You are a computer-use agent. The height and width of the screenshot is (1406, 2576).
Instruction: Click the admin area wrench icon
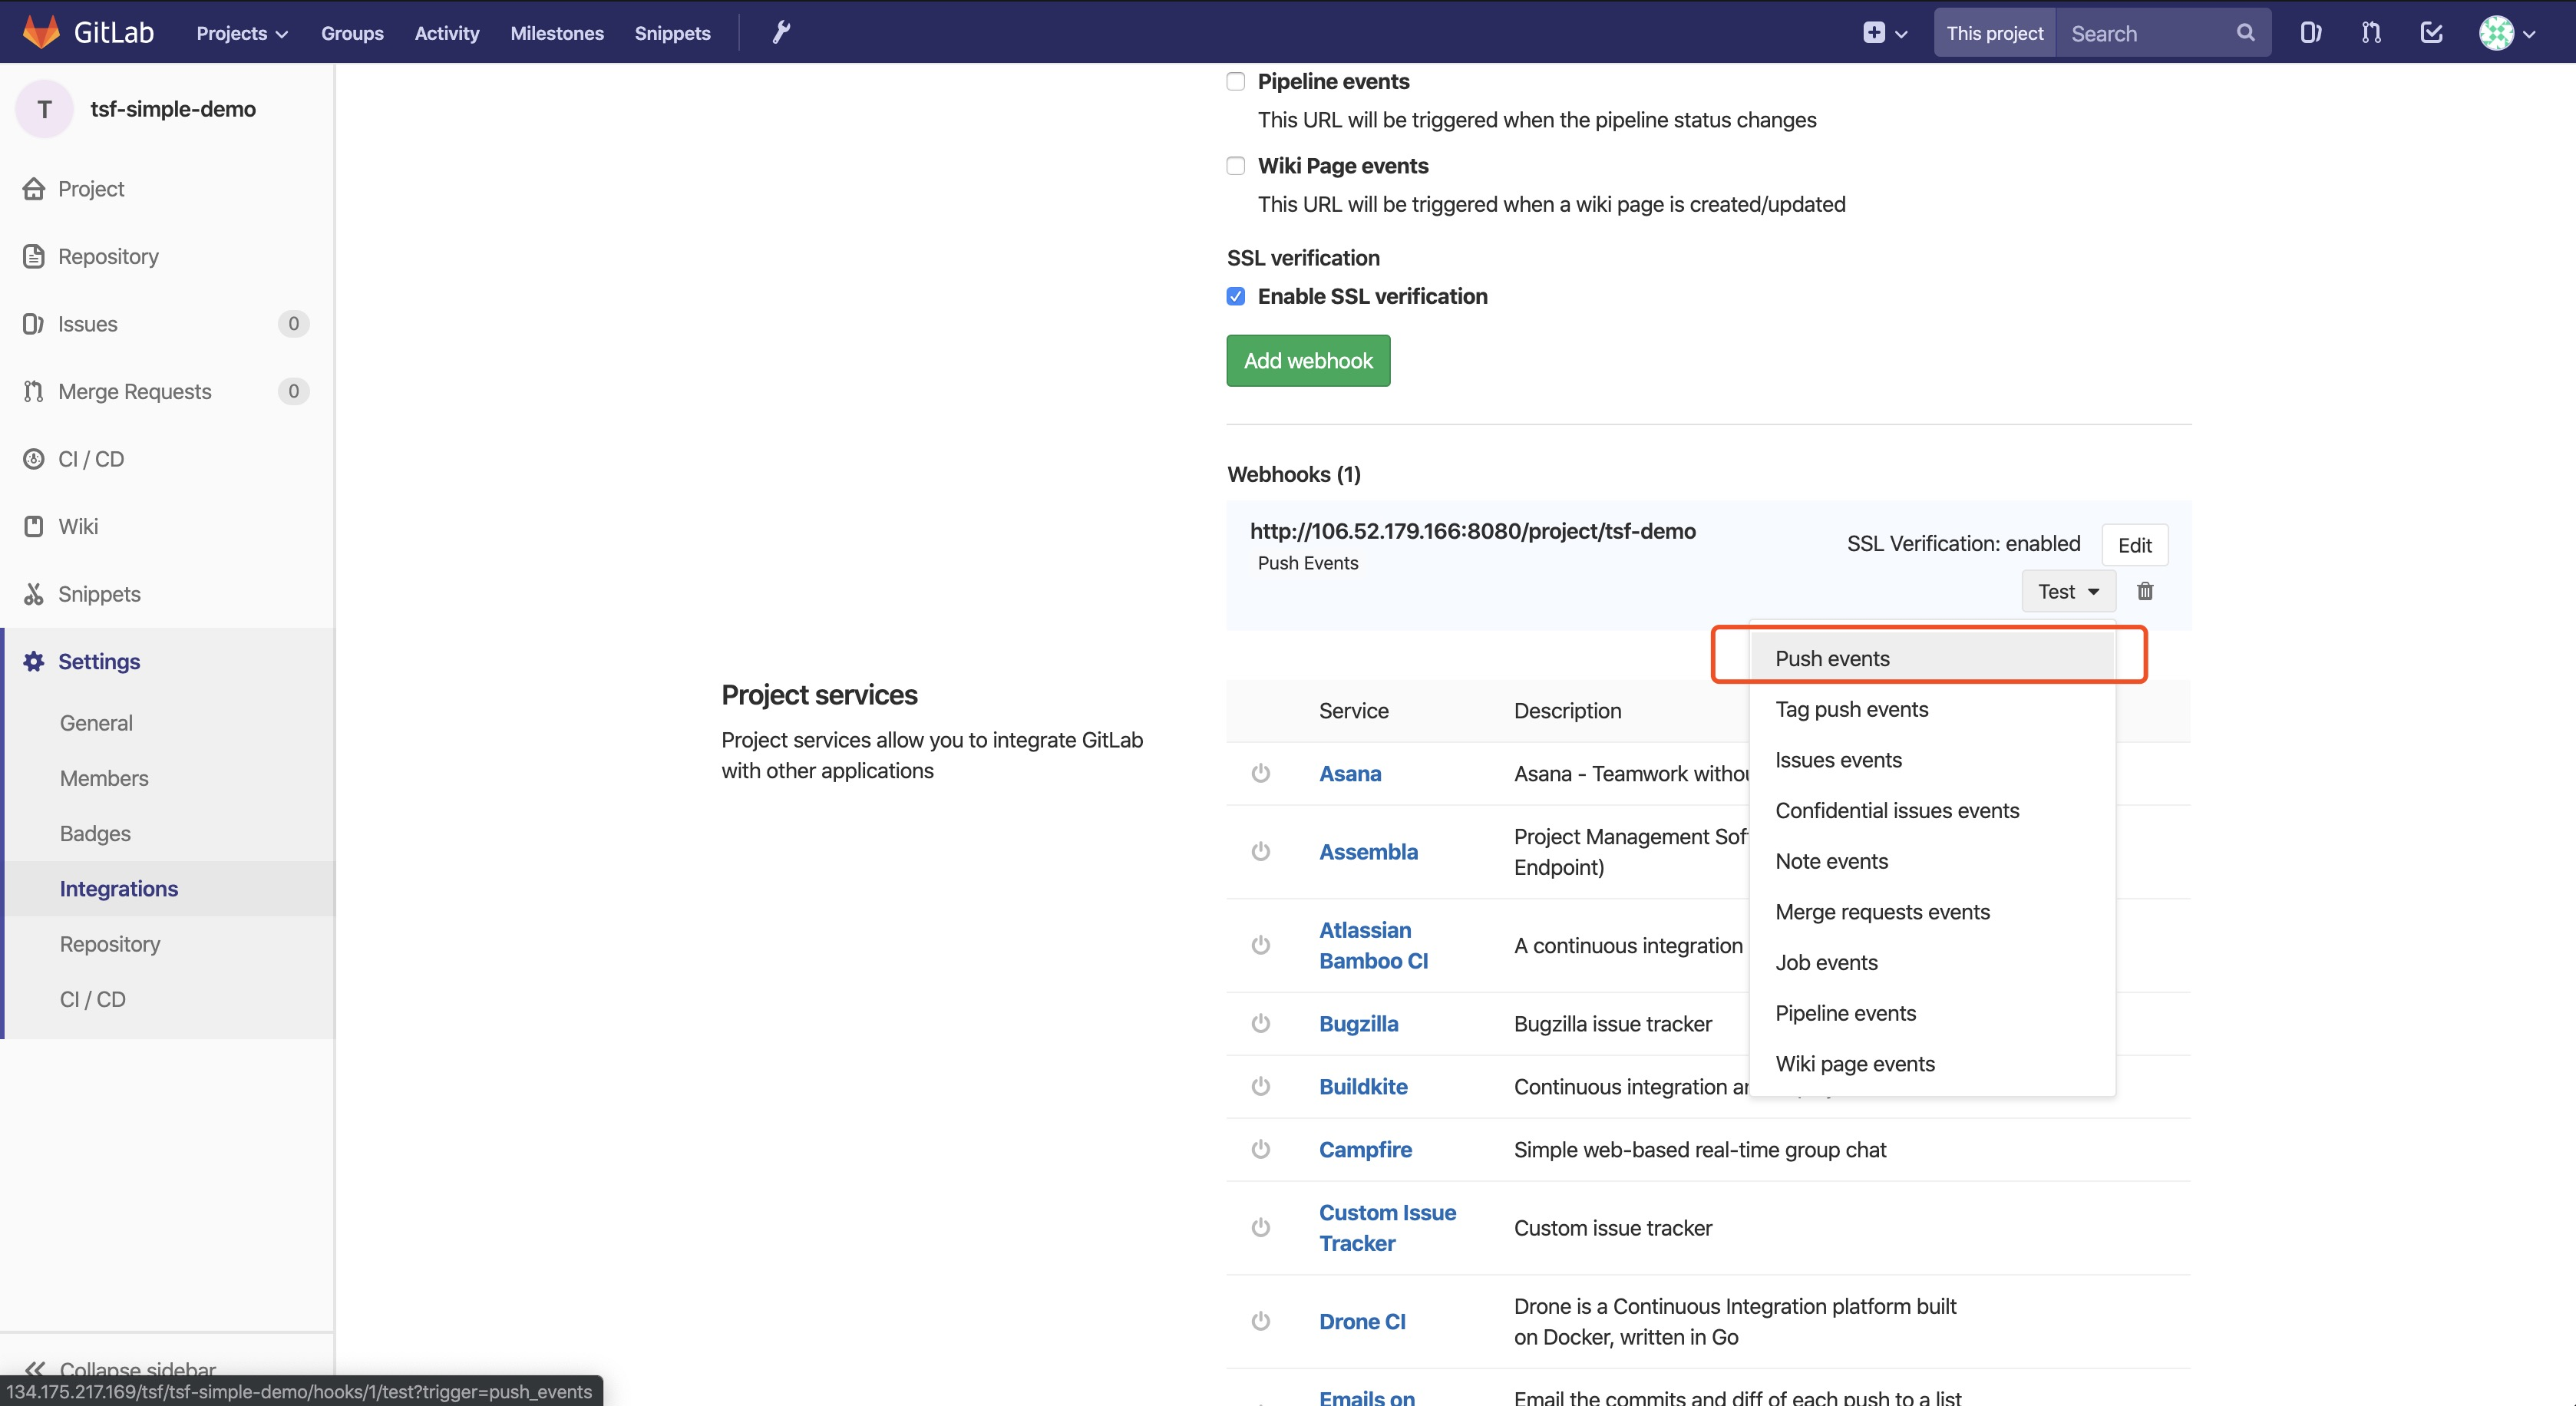pyautogui.click(x=781, y=33)
